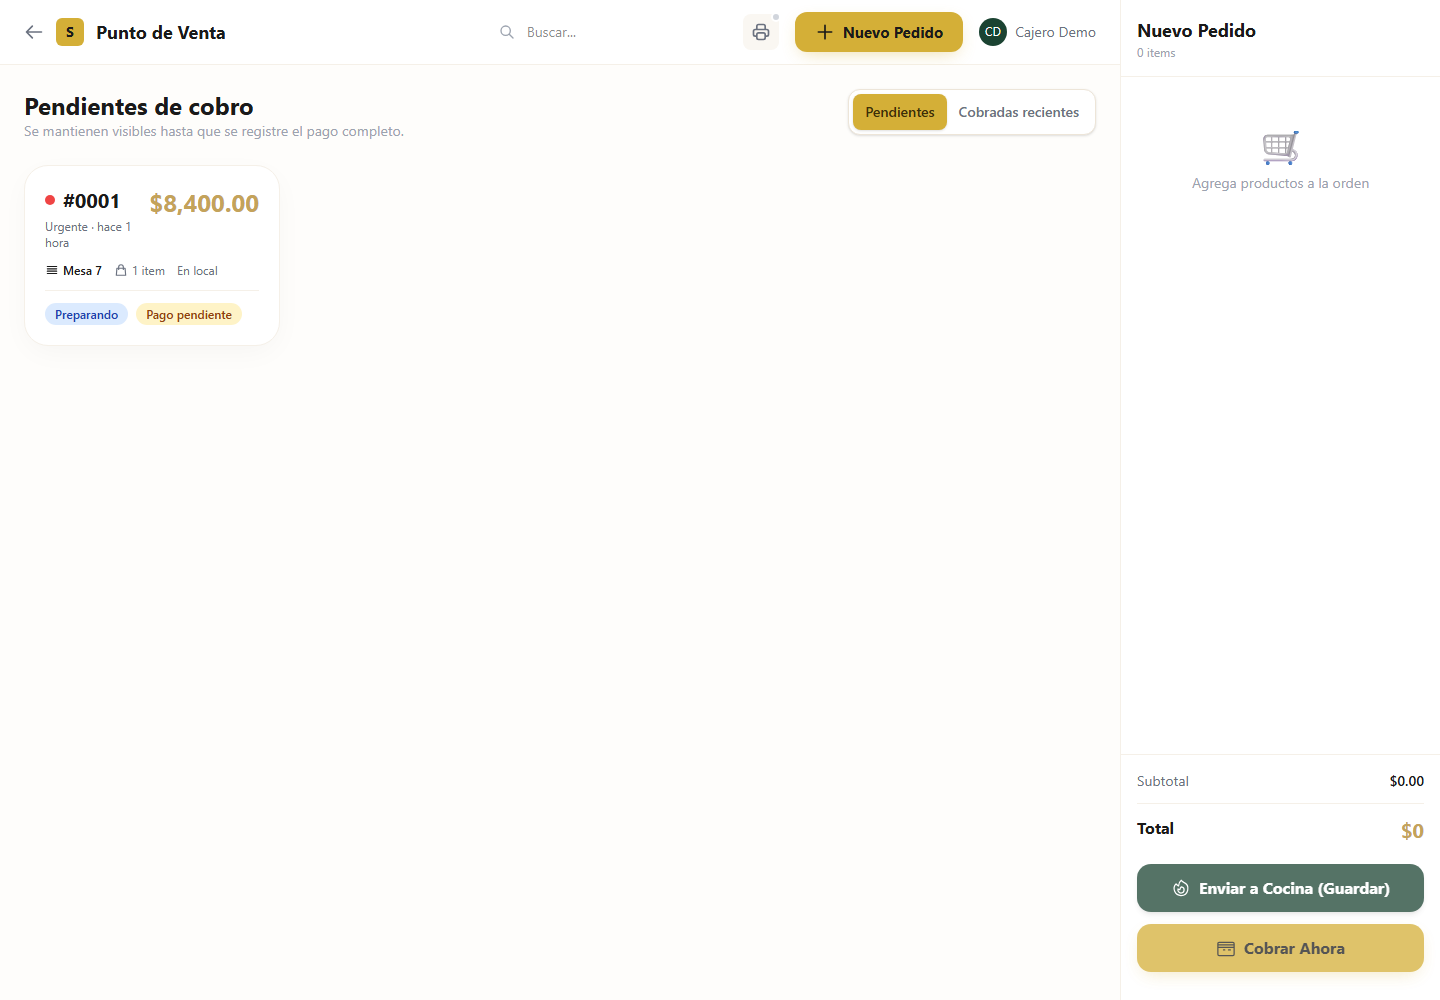Click Enviar a Cocina (Guardar) button
Image resolution: width=1440 pixels, height=1000 pixels.
(1280, 888)
